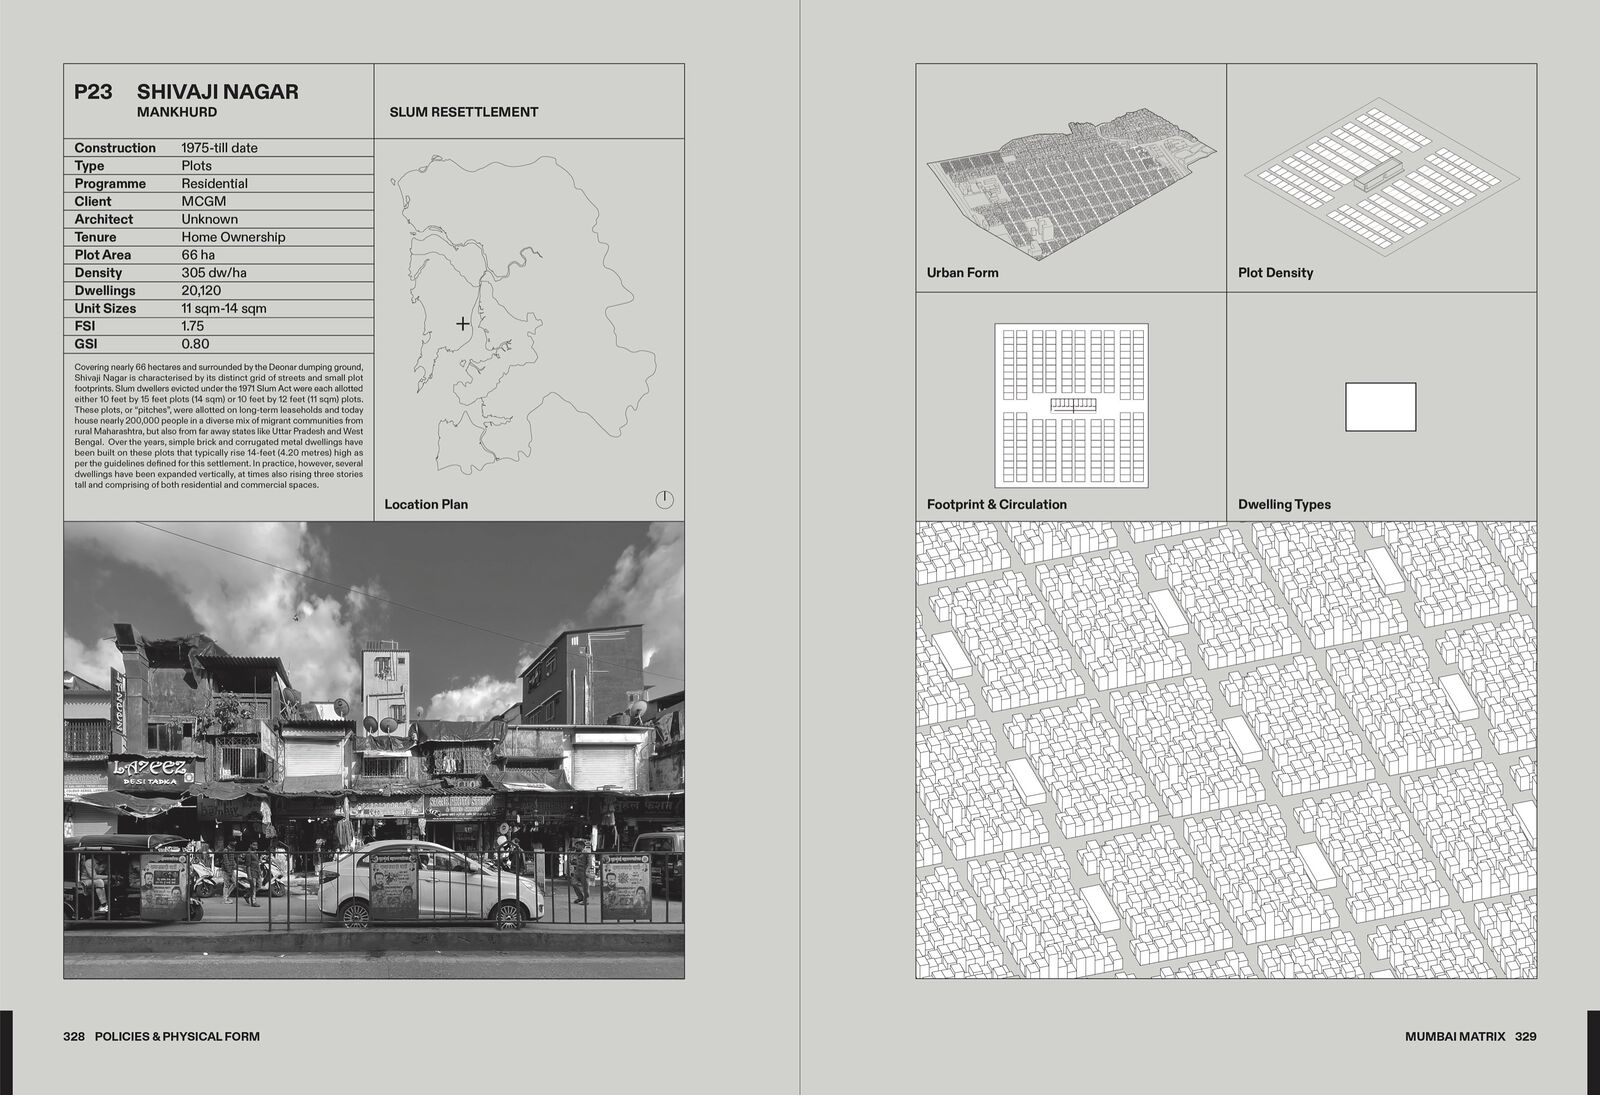Click the P23 project code
Viewport: 1600px width, 1095px height.
93,92
